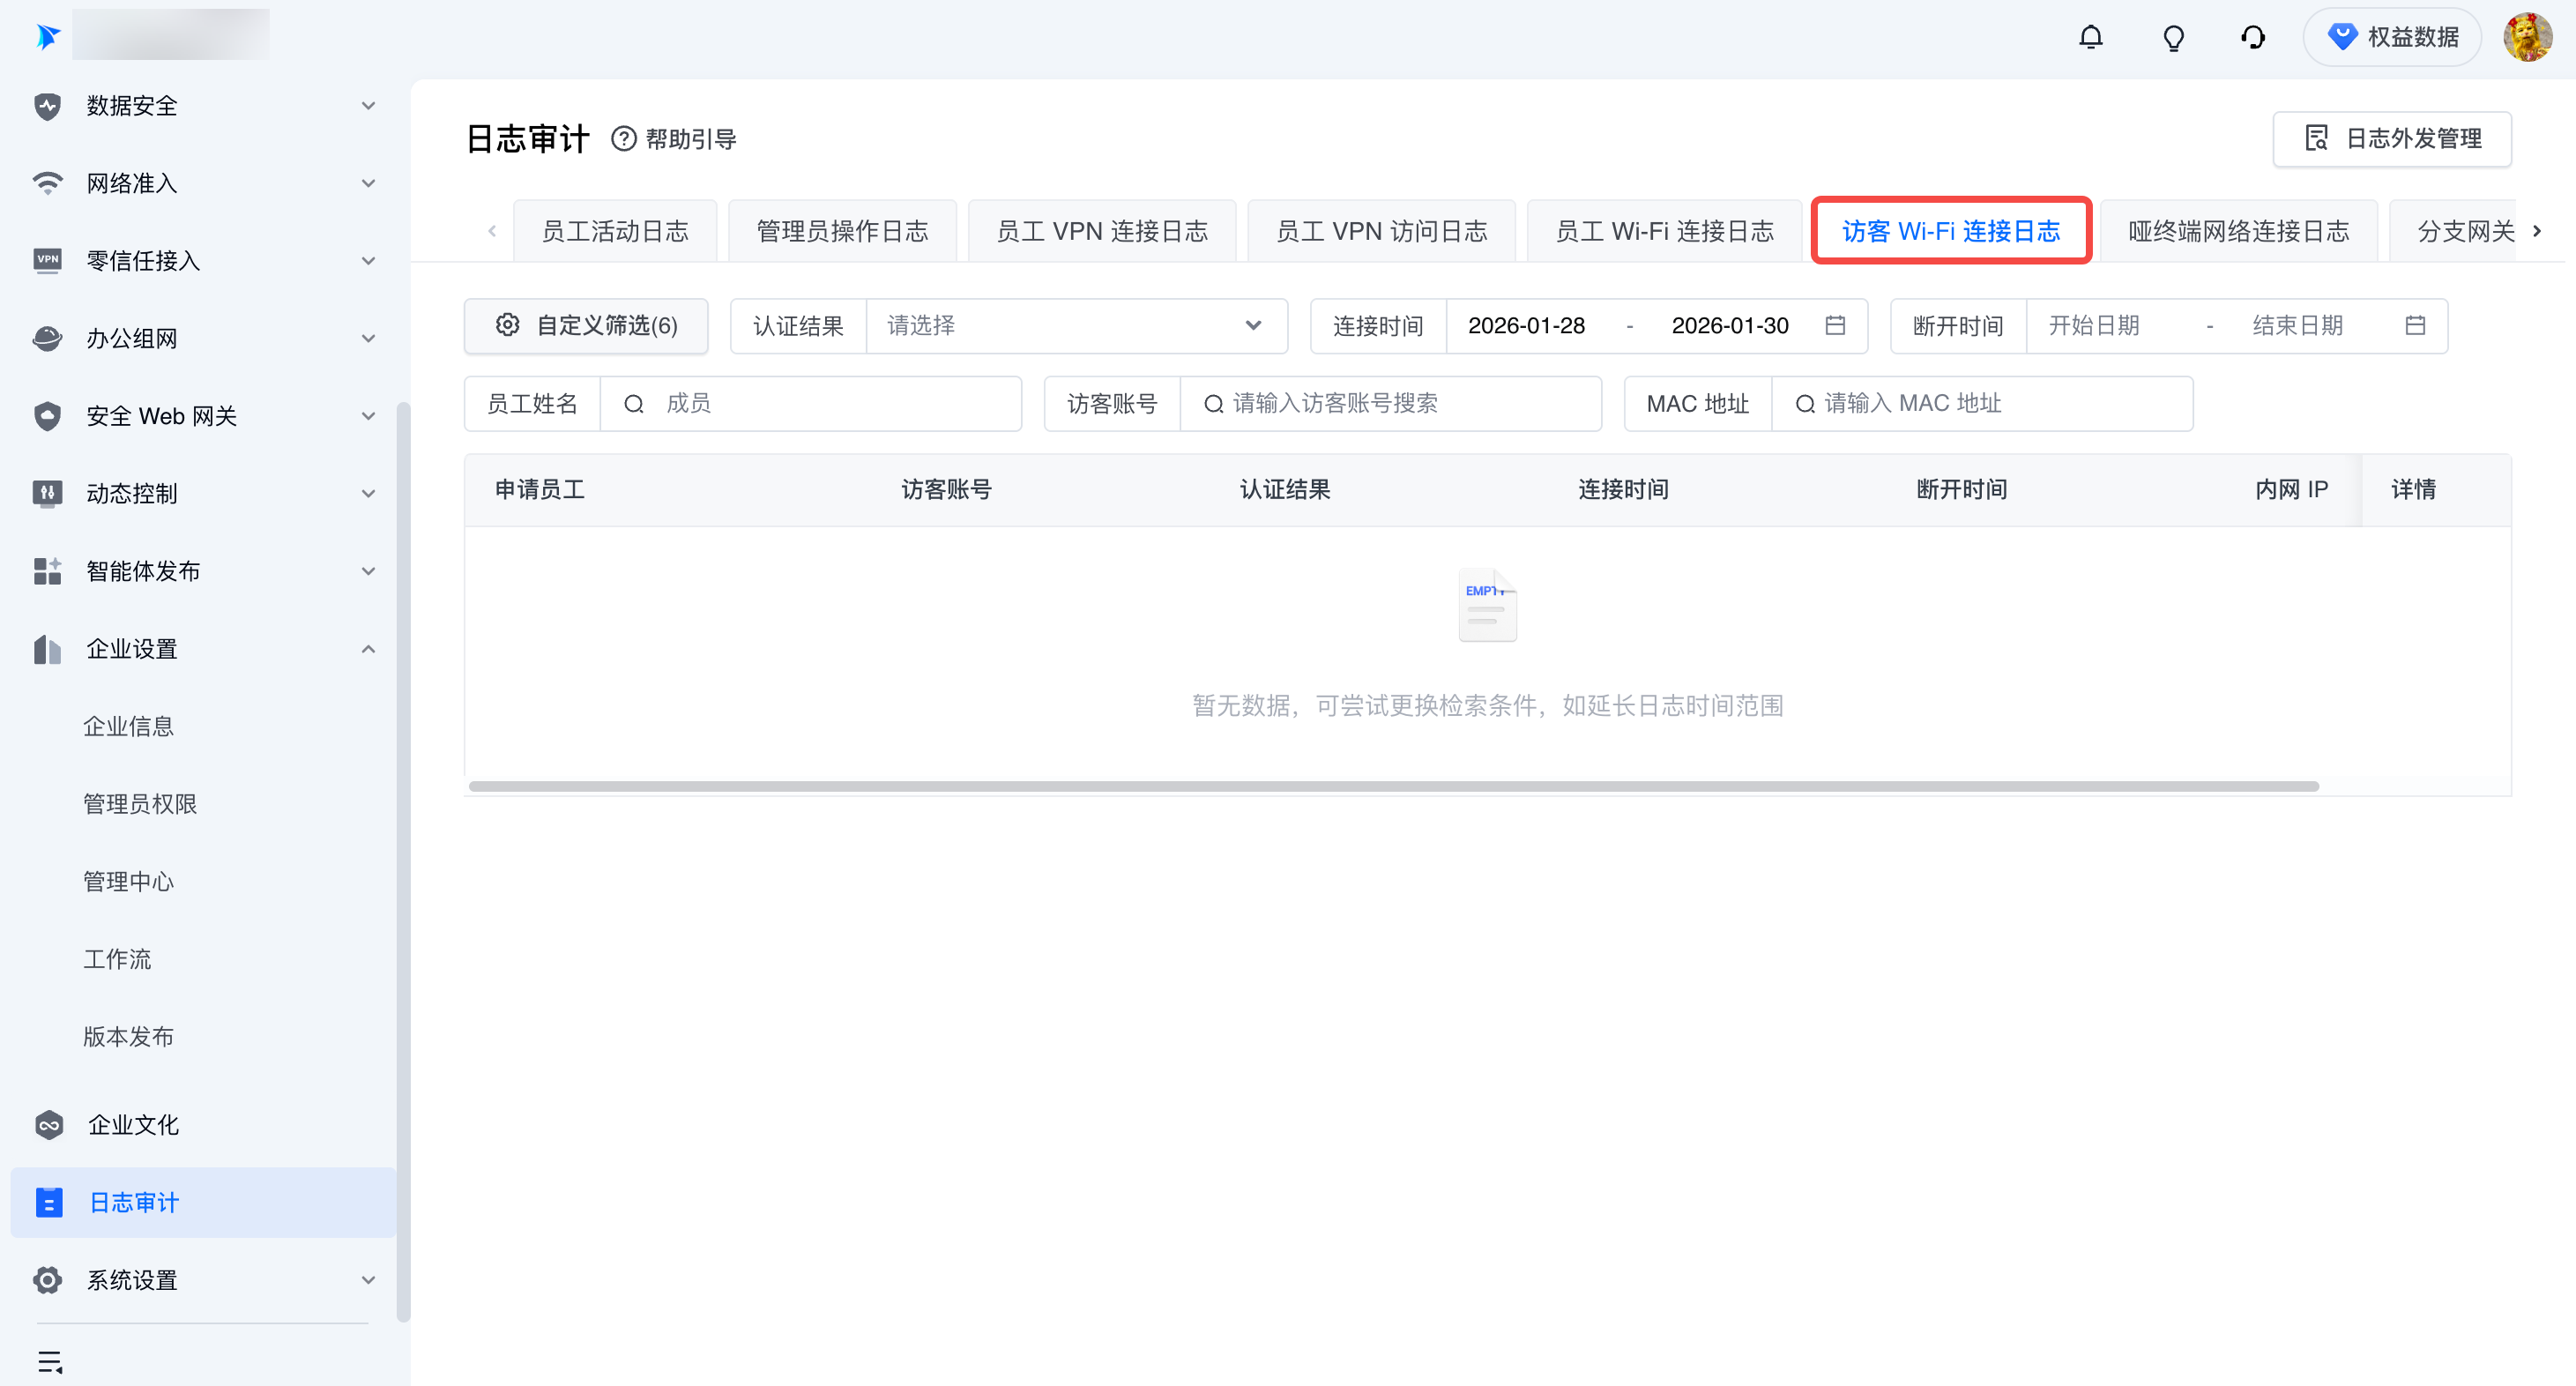
Task: Click the 动态控制 sliders icon
Action: [x=47, y=493]
